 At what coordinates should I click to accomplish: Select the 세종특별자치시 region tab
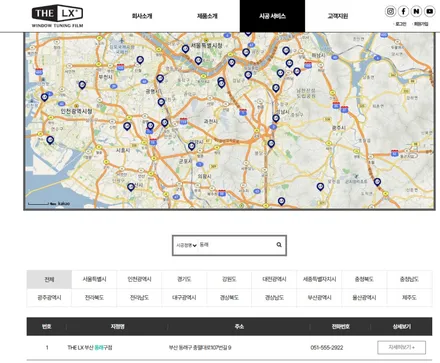319,279
